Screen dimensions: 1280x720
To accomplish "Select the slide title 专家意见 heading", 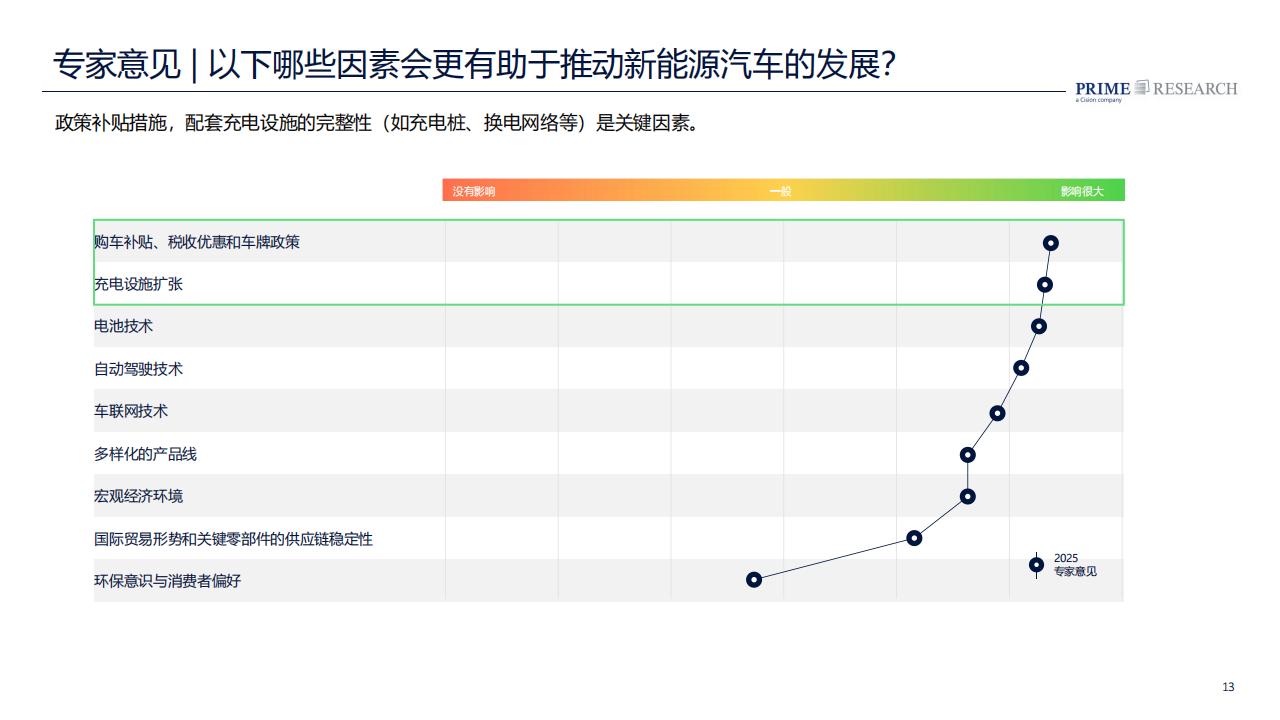I will [474, 65].
